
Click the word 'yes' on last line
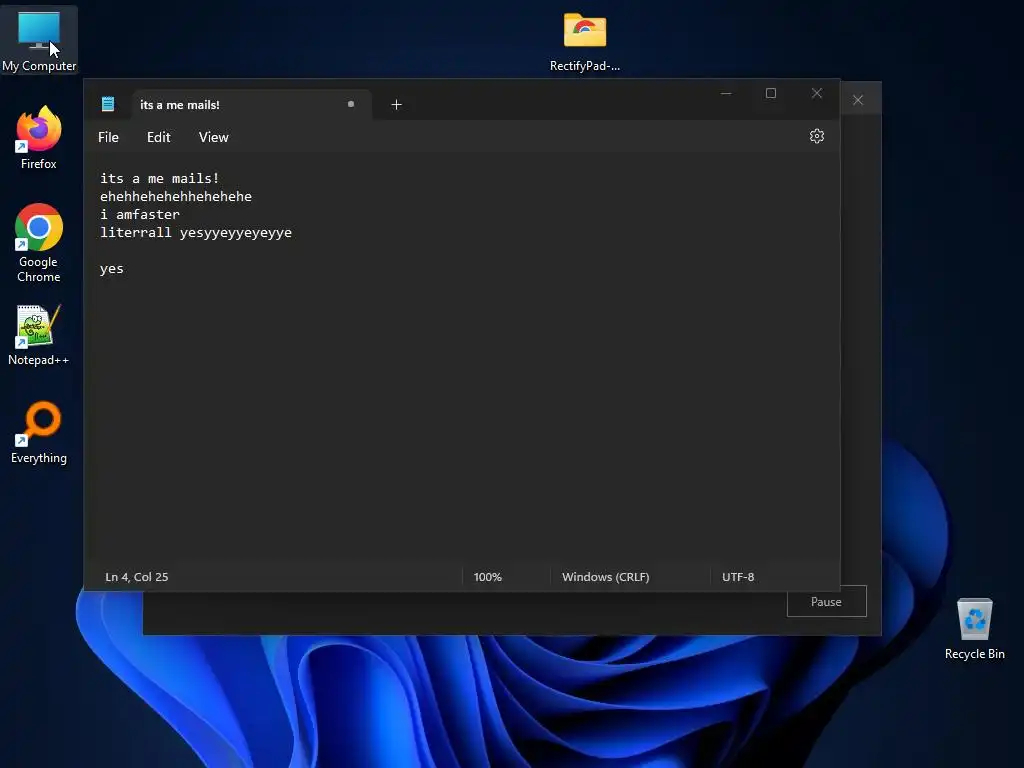[112, 269]
